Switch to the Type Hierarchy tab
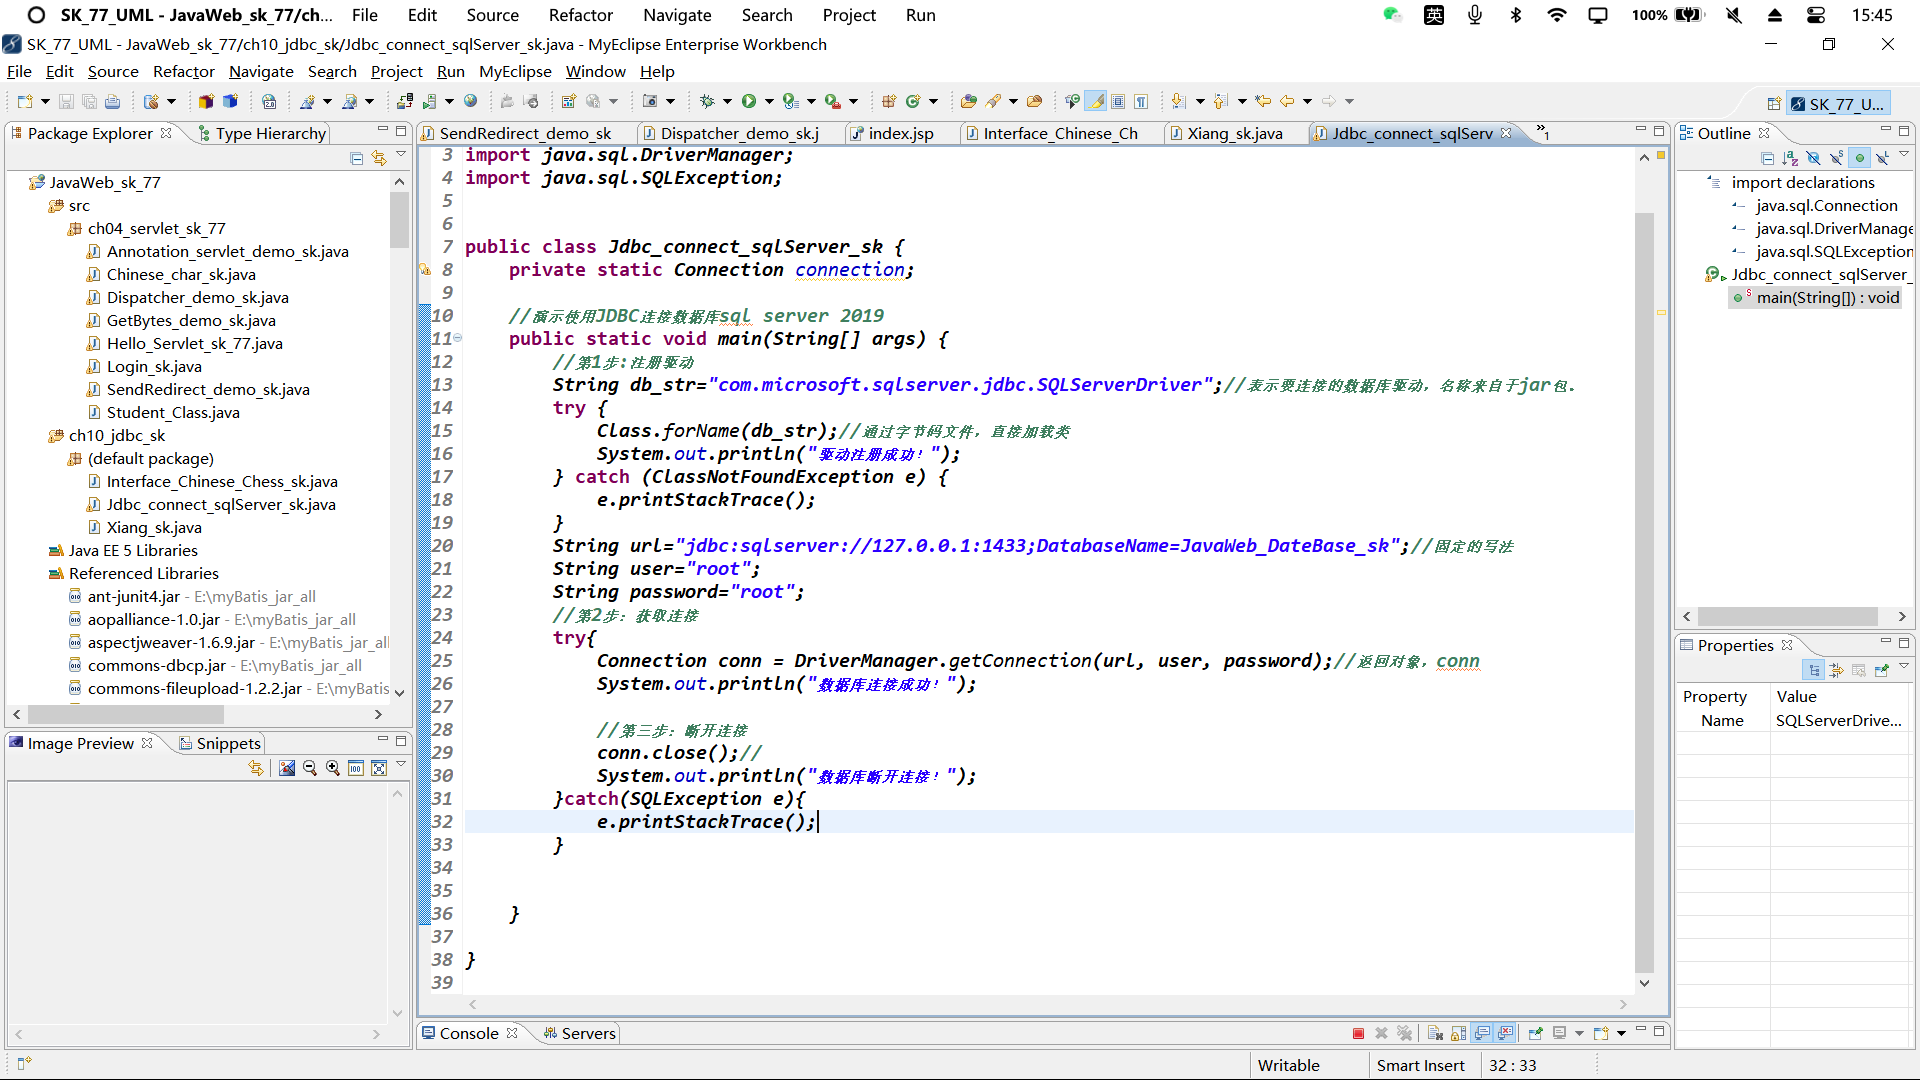The width and height of the screenshot is (1920, 1080). coord(262,133)
